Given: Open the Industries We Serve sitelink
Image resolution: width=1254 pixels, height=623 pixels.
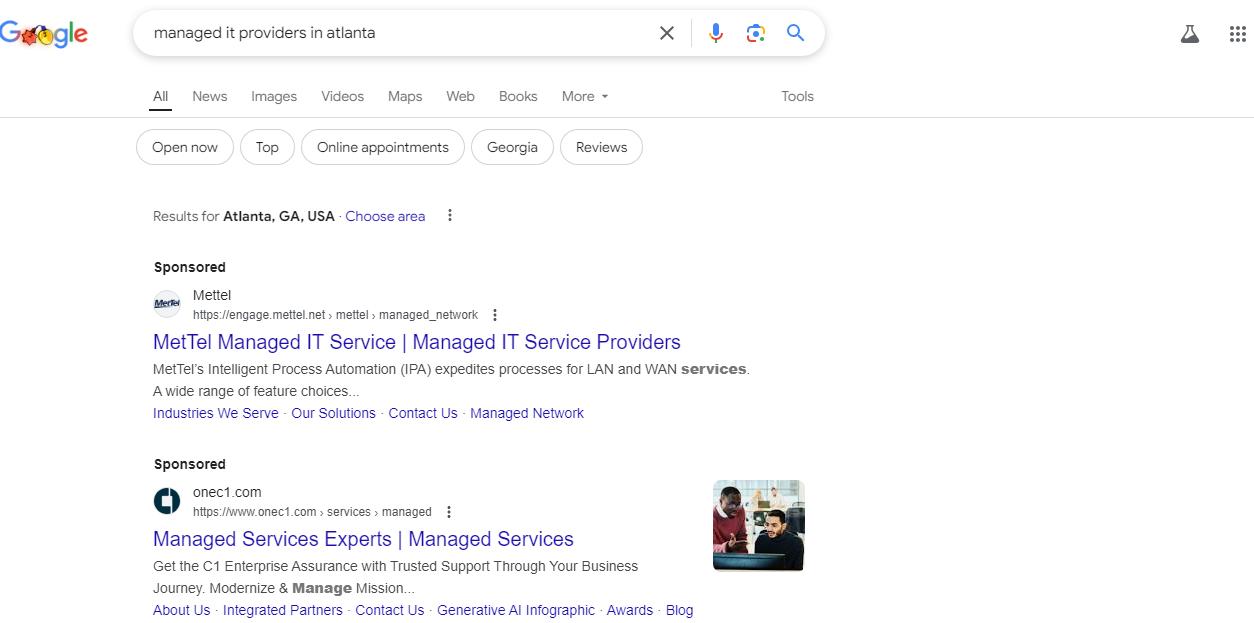Looking at the screenshot, I should click(x=216, y=413).
